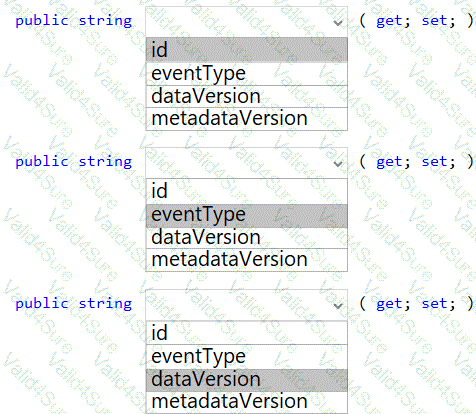Click the first 'public string' code text
Viewport: 476px width, 414px height.
tap(74, 21)
